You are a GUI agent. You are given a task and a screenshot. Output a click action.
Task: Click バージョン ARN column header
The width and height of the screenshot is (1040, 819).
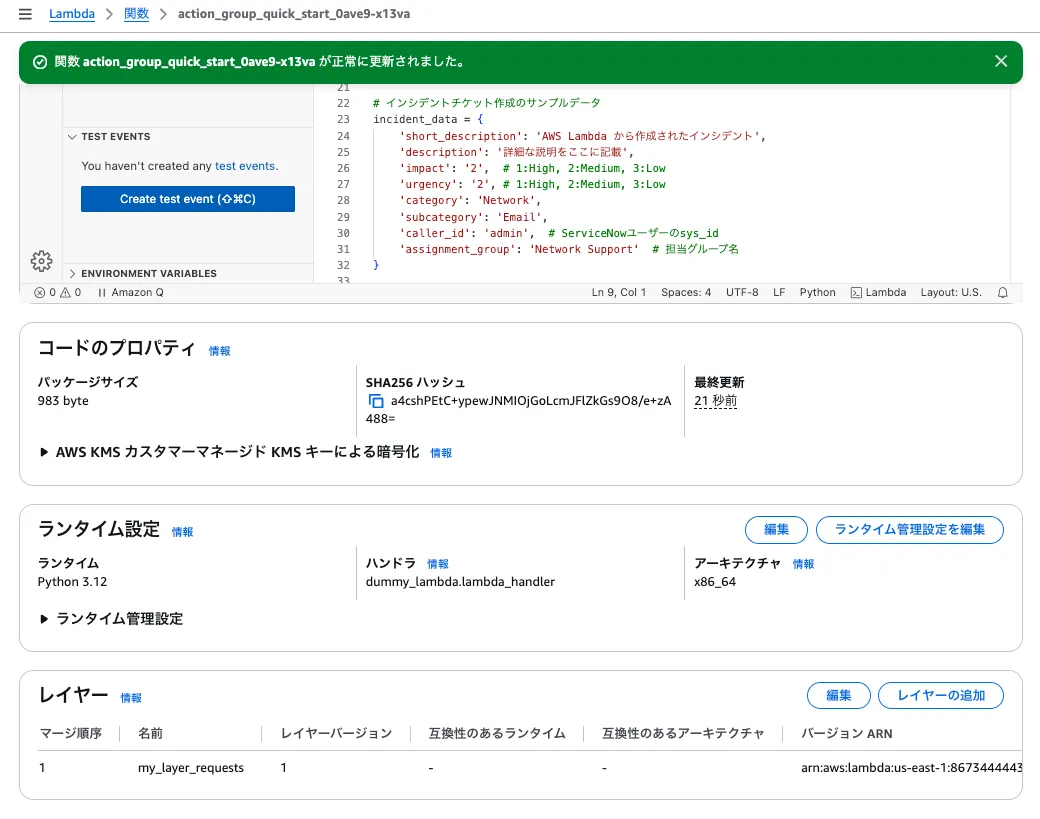click(x=847, y=733)
